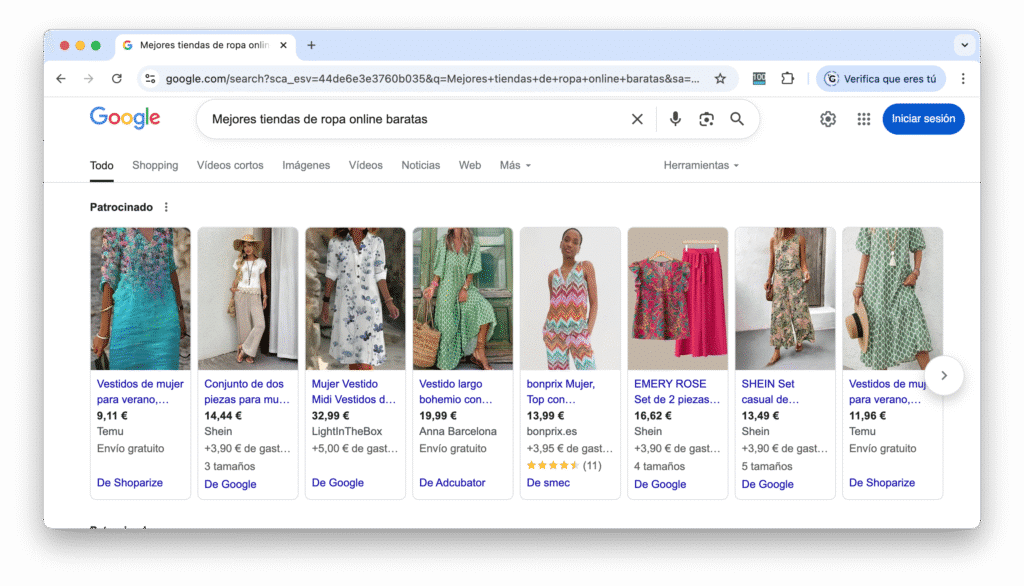Screen dimensions: 1024x586
Task: Show next sponsored products with arrow
Action: (944, 376)
